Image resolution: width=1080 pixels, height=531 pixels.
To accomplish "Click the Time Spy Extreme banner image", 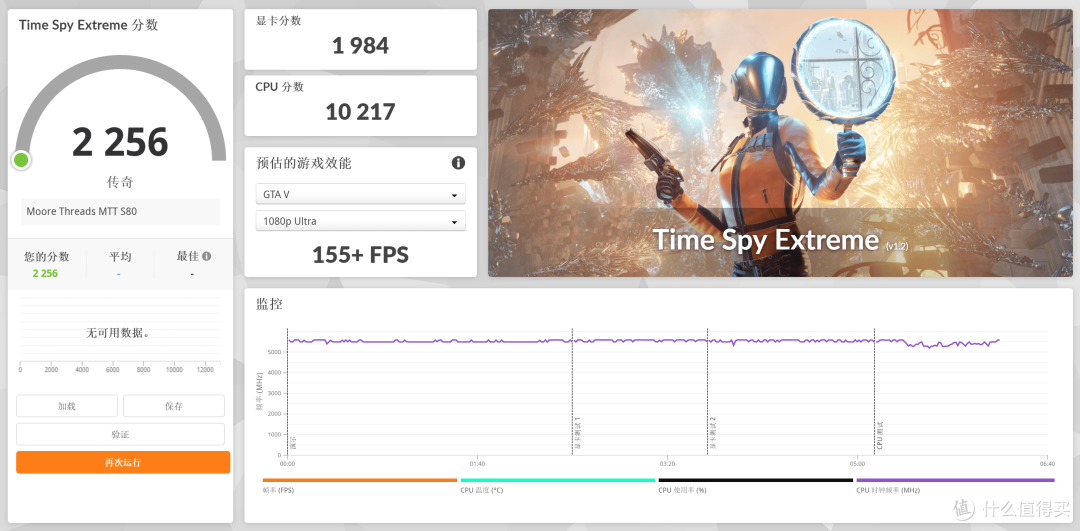I will pos(780,143).
